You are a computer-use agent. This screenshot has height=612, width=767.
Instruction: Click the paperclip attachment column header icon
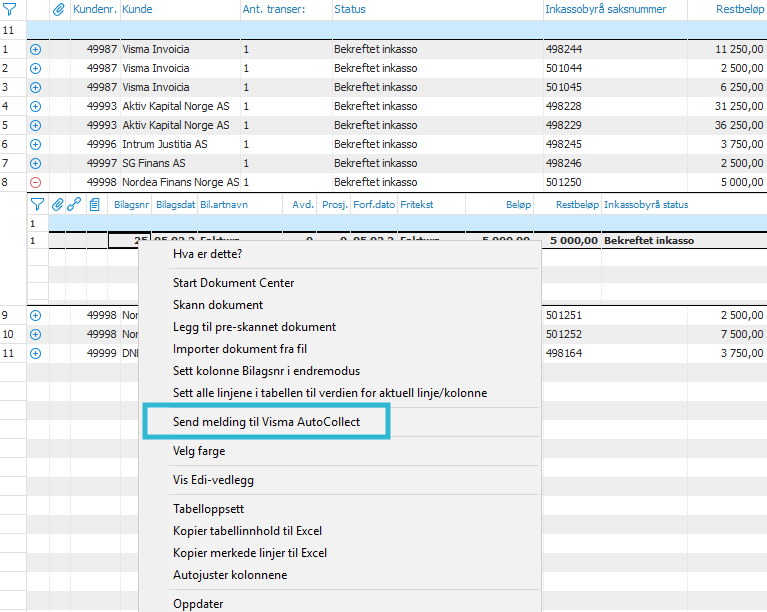click(59, 9)
